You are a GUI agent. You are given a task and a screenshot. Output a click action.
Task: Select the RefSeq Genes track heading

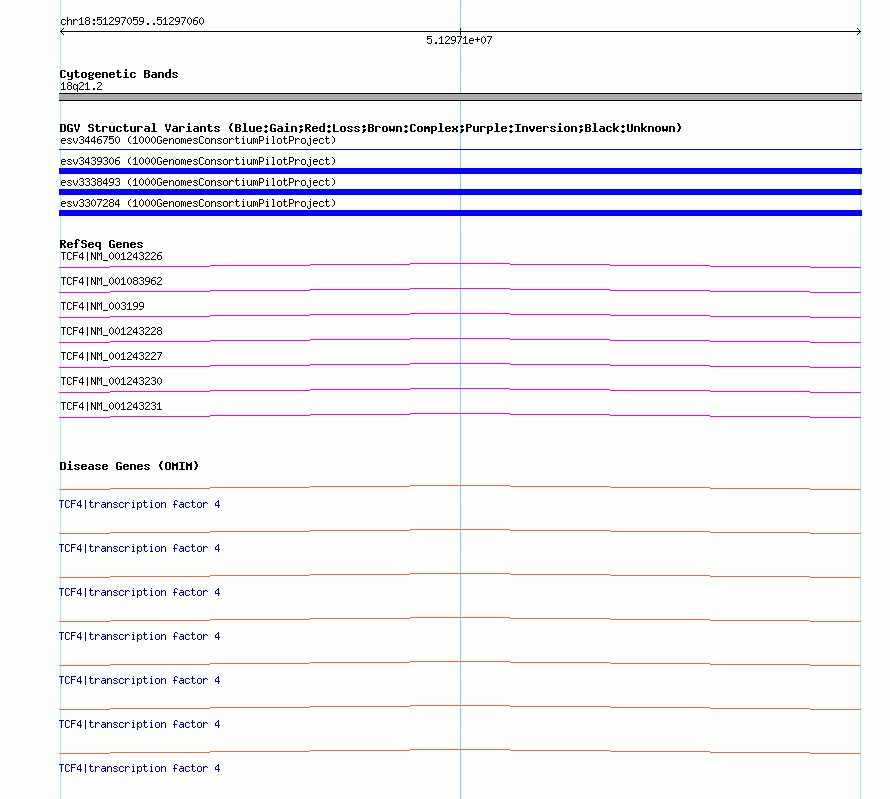(101, 244)
